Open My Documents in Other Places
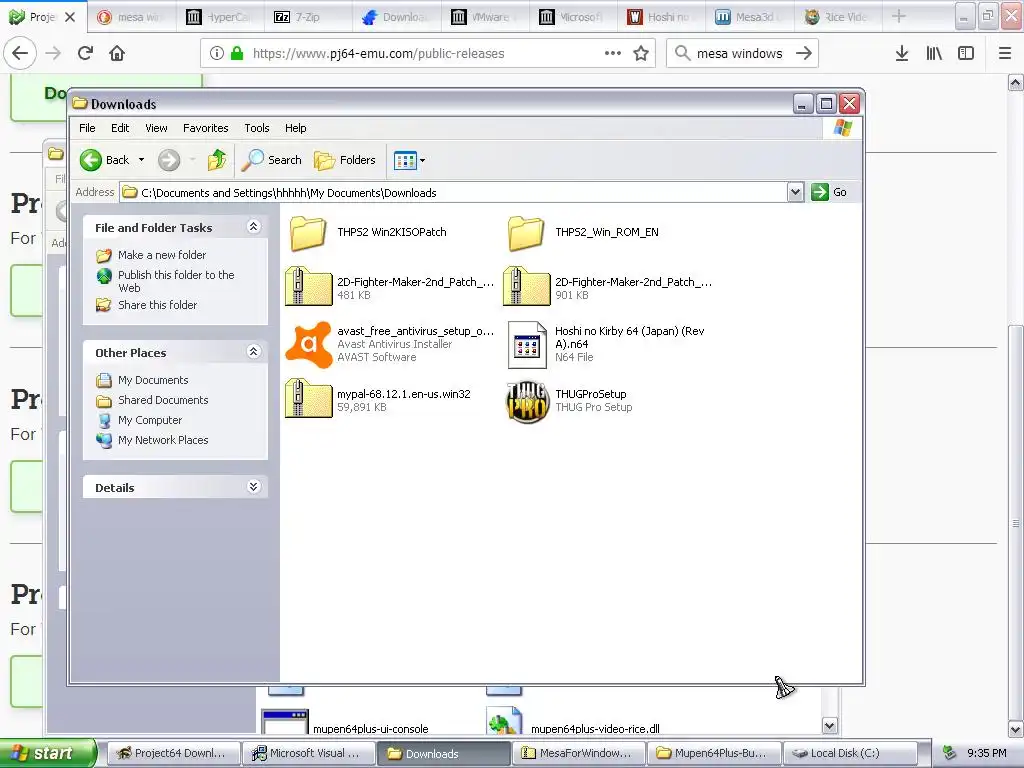The width and height of the screenshot is (1024, 768). click(x=153, y=380)
